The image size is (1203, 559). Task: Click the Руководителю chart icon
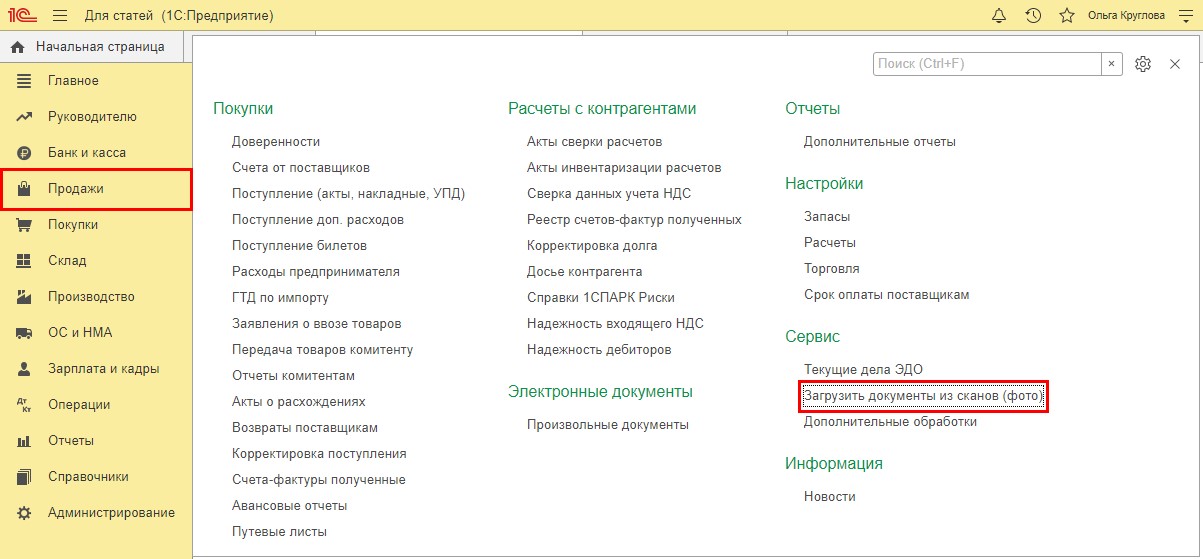(x=25, y=117)
